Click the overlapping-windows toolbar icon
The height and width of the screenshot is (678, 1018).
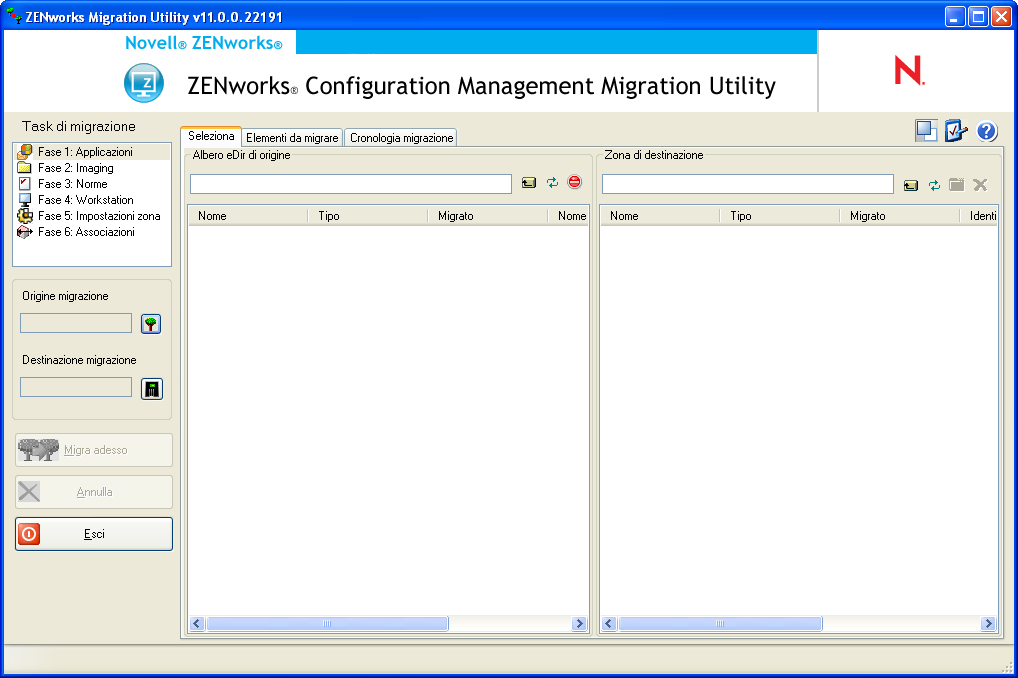925,130
